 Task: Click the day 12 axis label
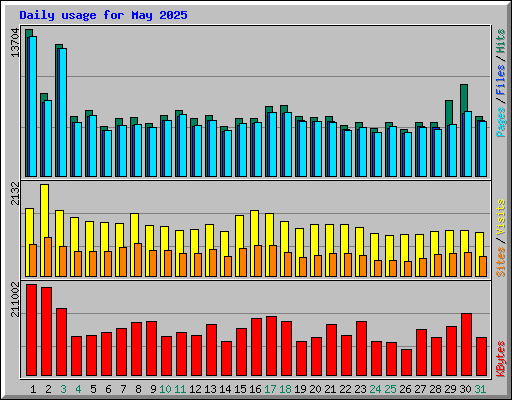point(195,389)
